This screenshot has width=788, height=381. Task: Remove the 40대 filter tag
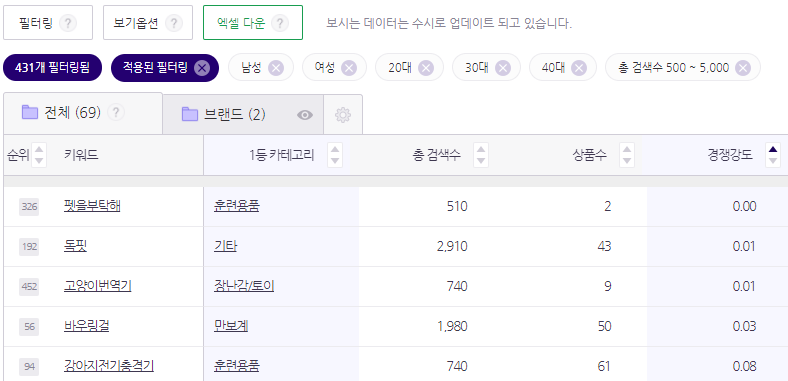pyautogui.click(x=579, y=68)
